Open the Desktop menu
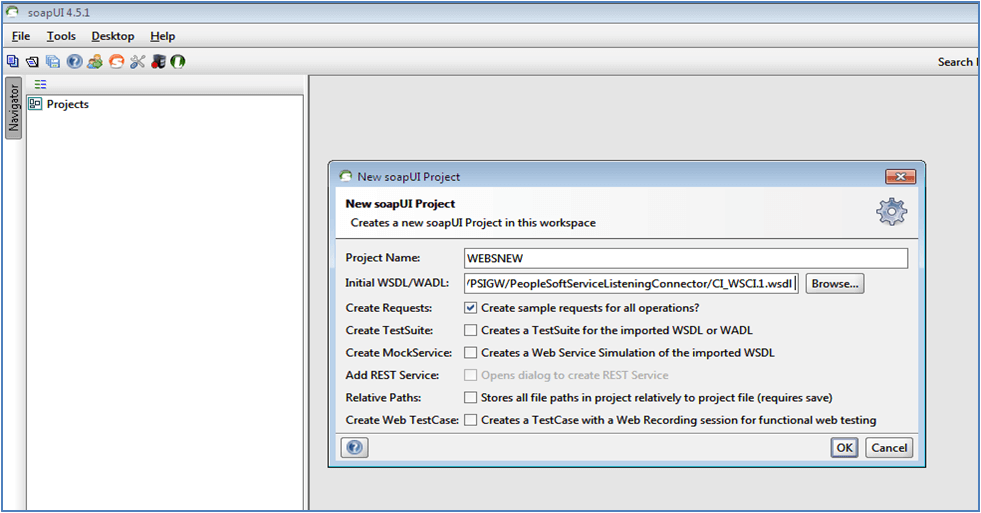981x513 pixels. click(x=113, y=36)
